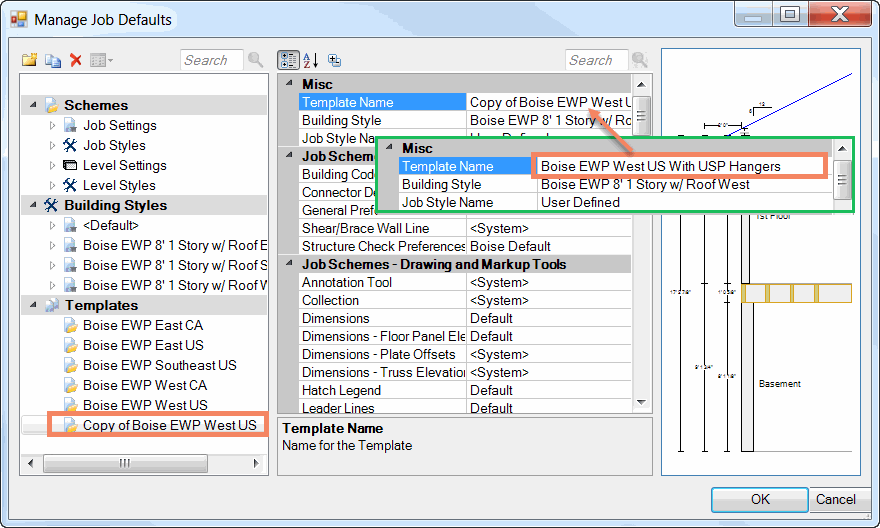880x528 pixels.
Task: Click the magnifier icon beside the left search
Action: tap(256, 59)
